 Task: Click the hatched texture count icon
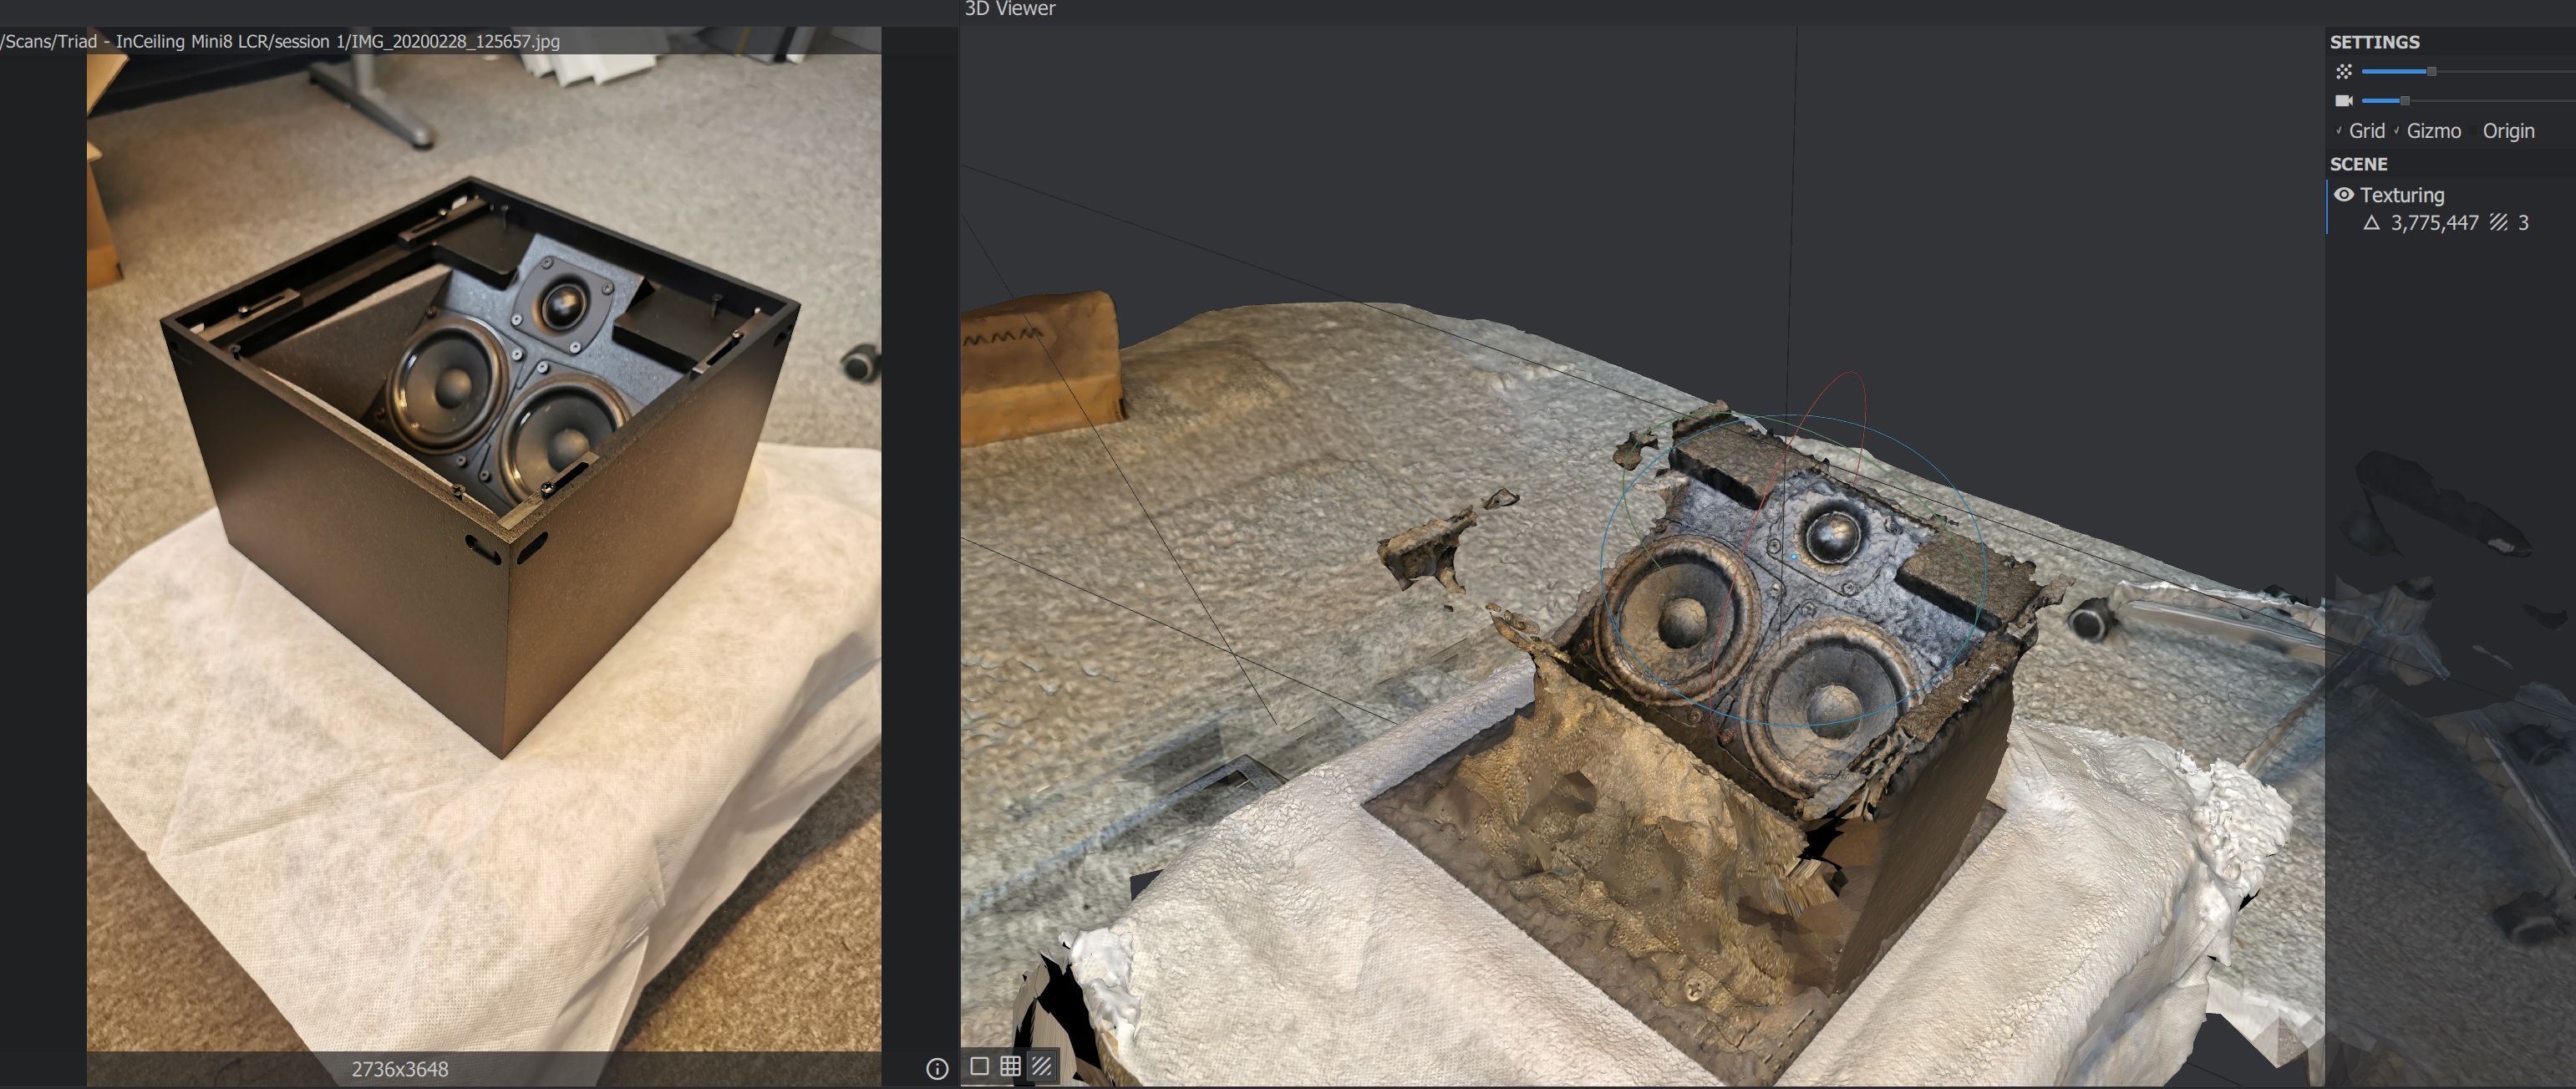click(2499, 223)
